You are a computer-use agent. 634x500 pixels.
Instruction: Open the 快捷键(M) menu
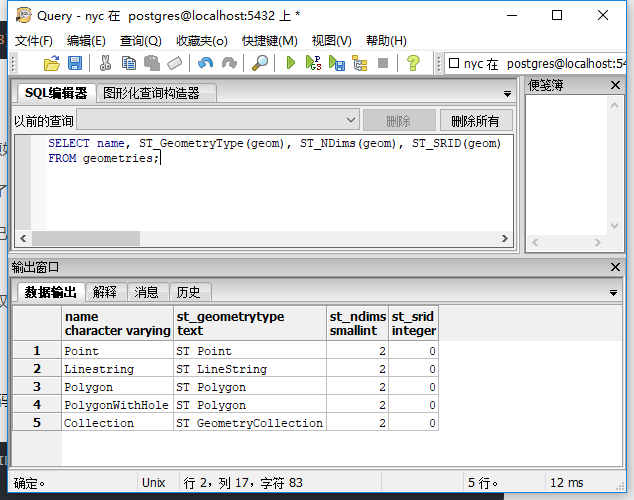pyautogui.click(x=270, y=41)
